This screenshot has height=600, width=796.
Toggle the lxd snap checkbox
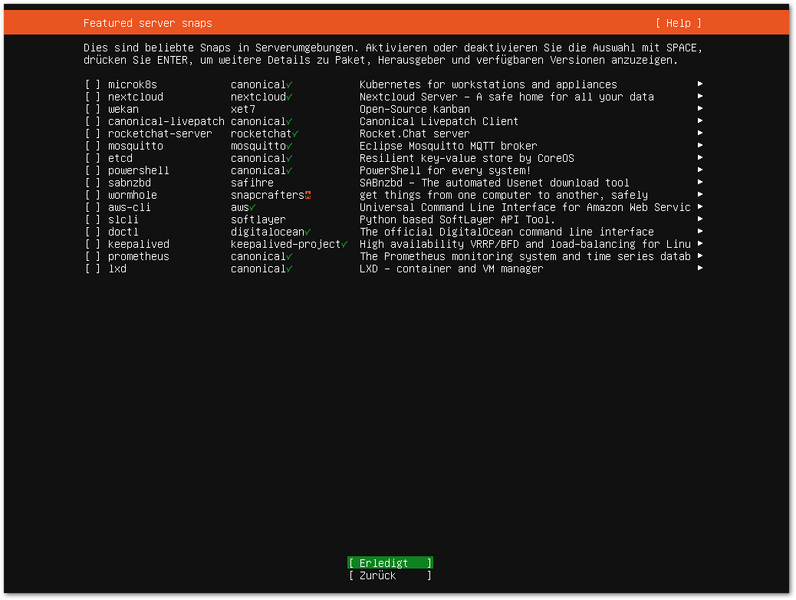93,269
